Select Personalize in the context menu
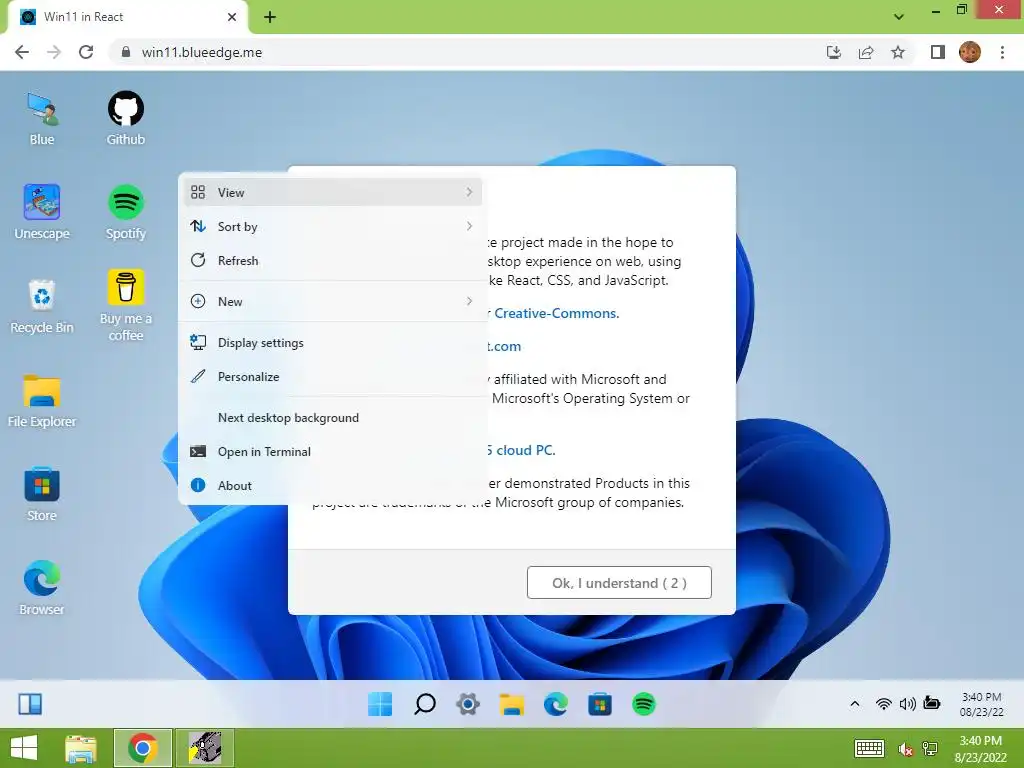The image size is (1024, 768). pos(332,376)
